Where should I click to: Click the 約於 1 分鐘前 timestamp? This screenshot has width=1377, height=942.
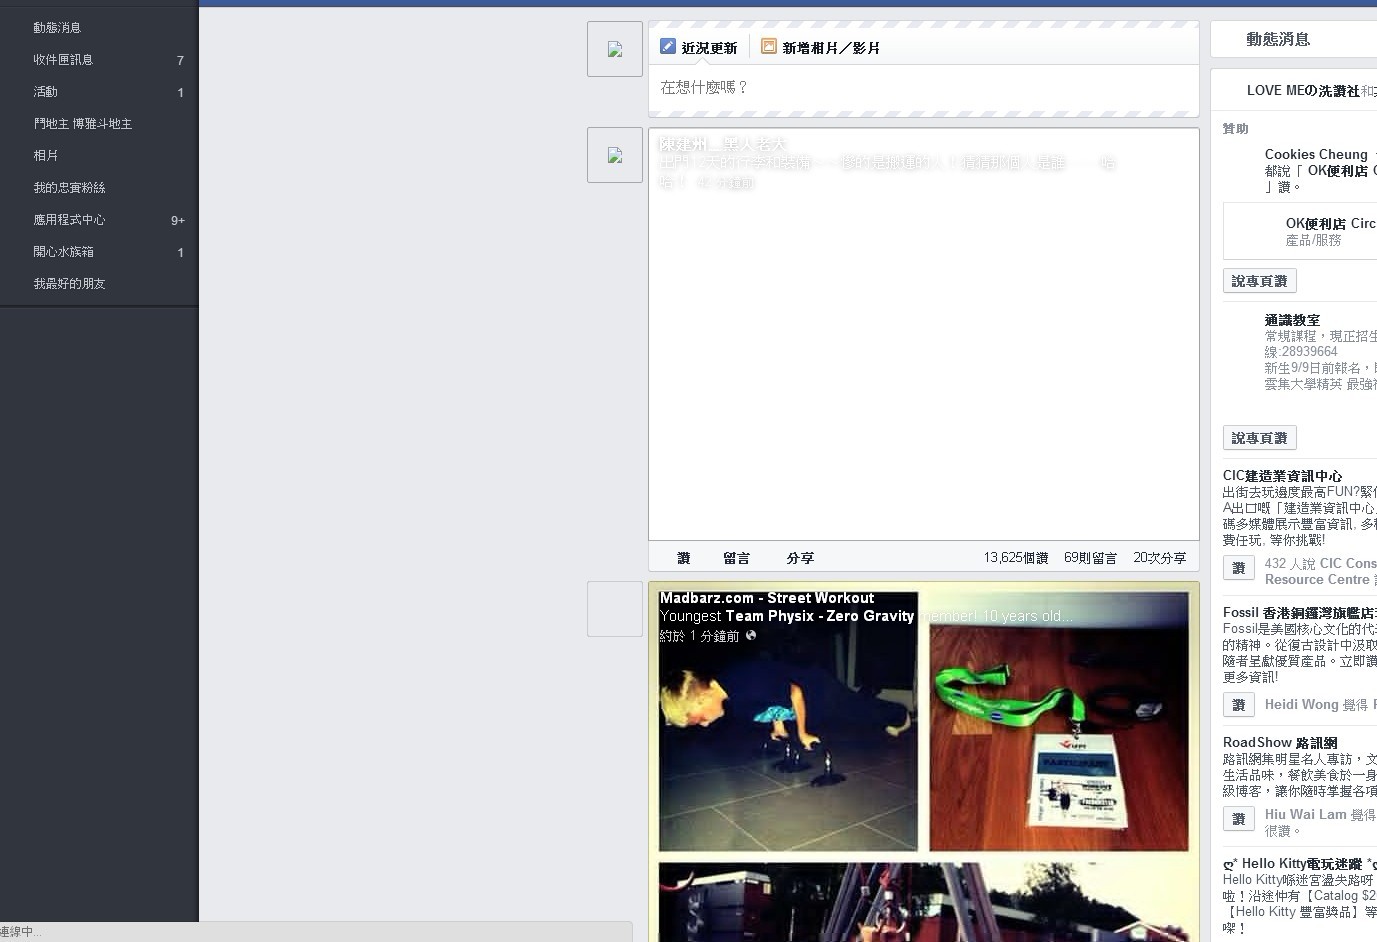click(x=699, y=636)
